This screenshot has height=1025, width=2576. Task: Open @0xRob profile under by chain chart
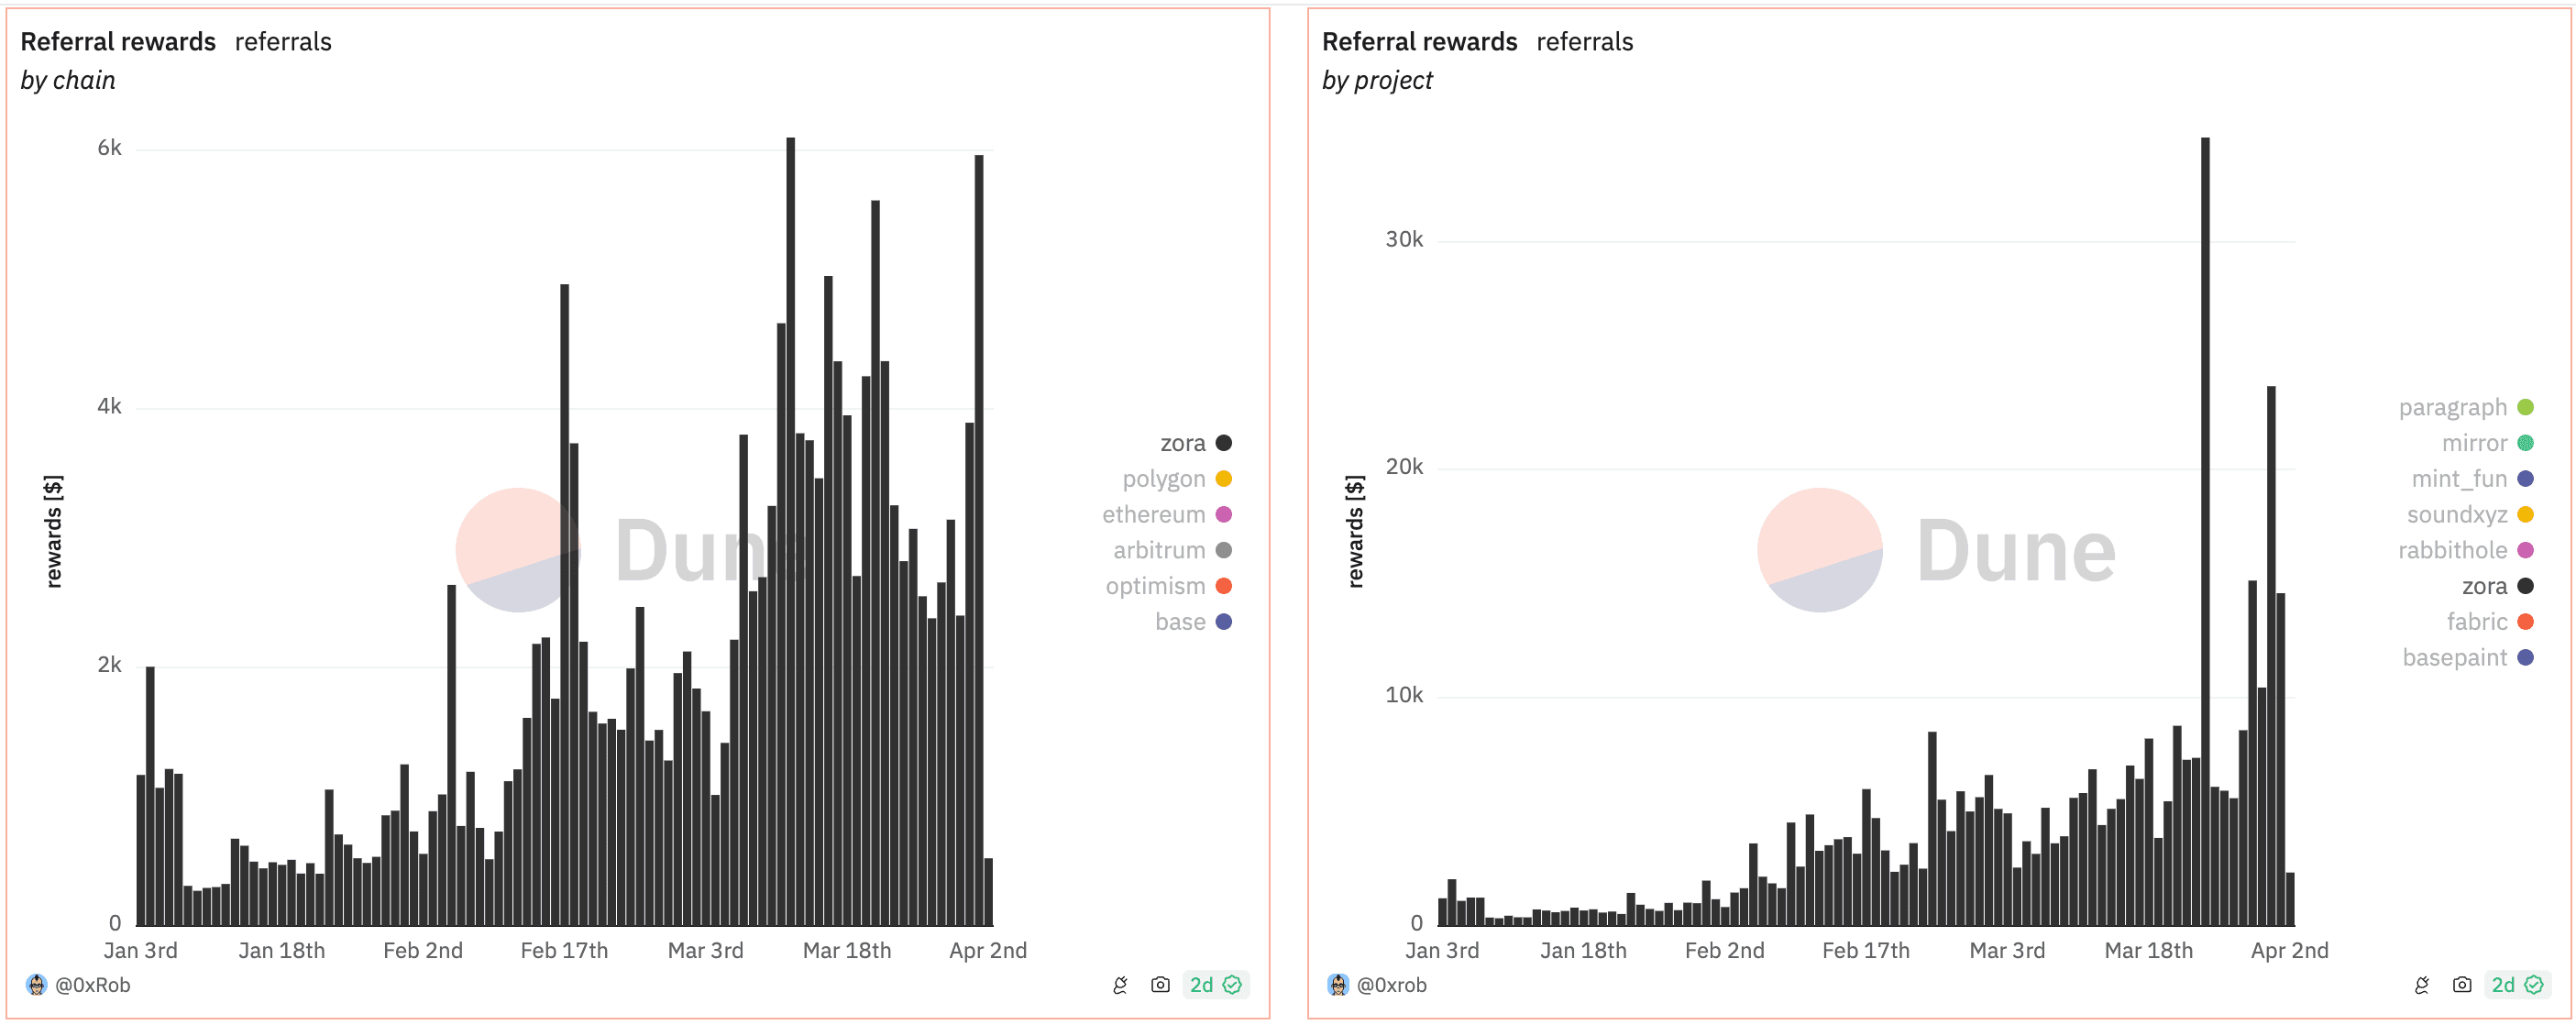click(93, 986)
